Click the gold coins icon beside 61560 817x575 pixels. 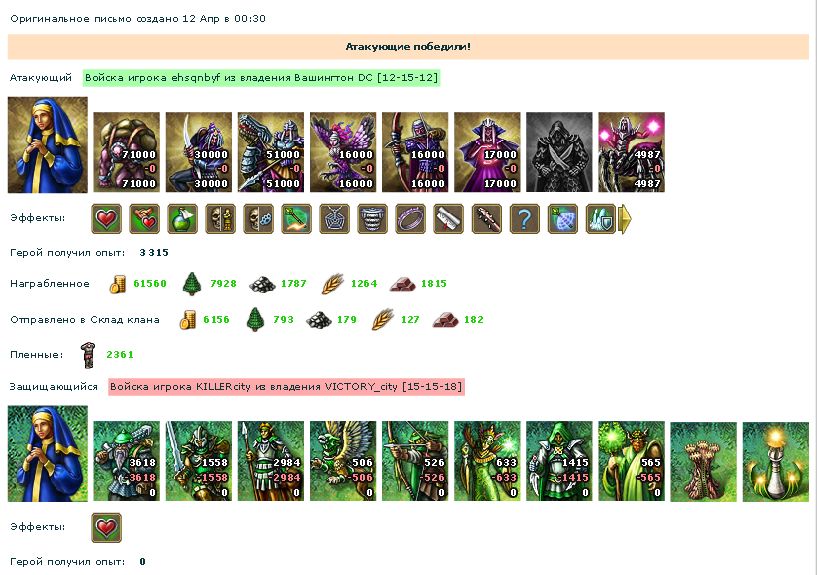[x=118, y=284]
